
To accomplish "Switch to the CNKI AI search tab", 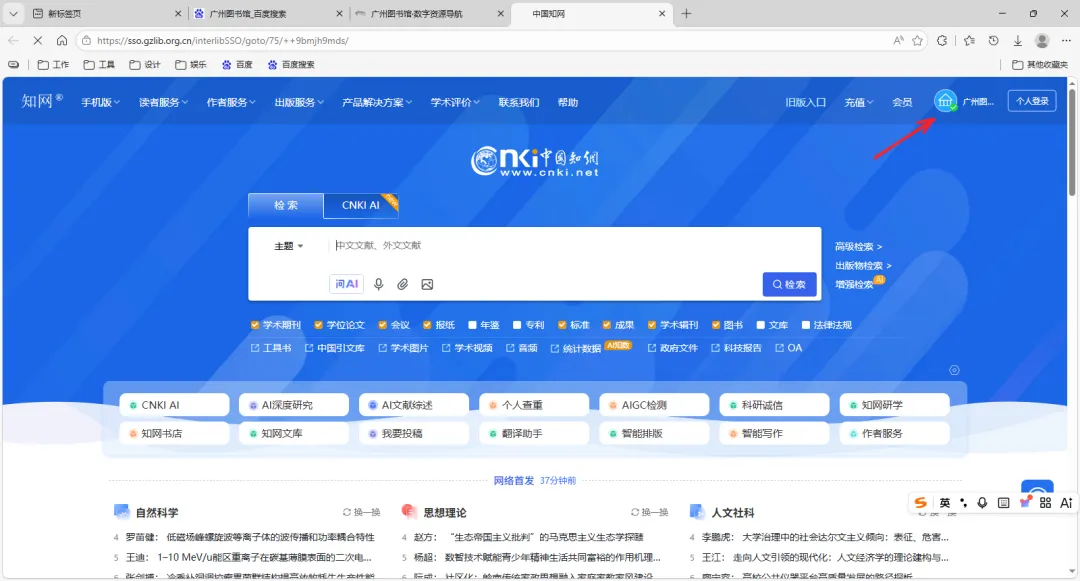I will click(x=360, y=205).
